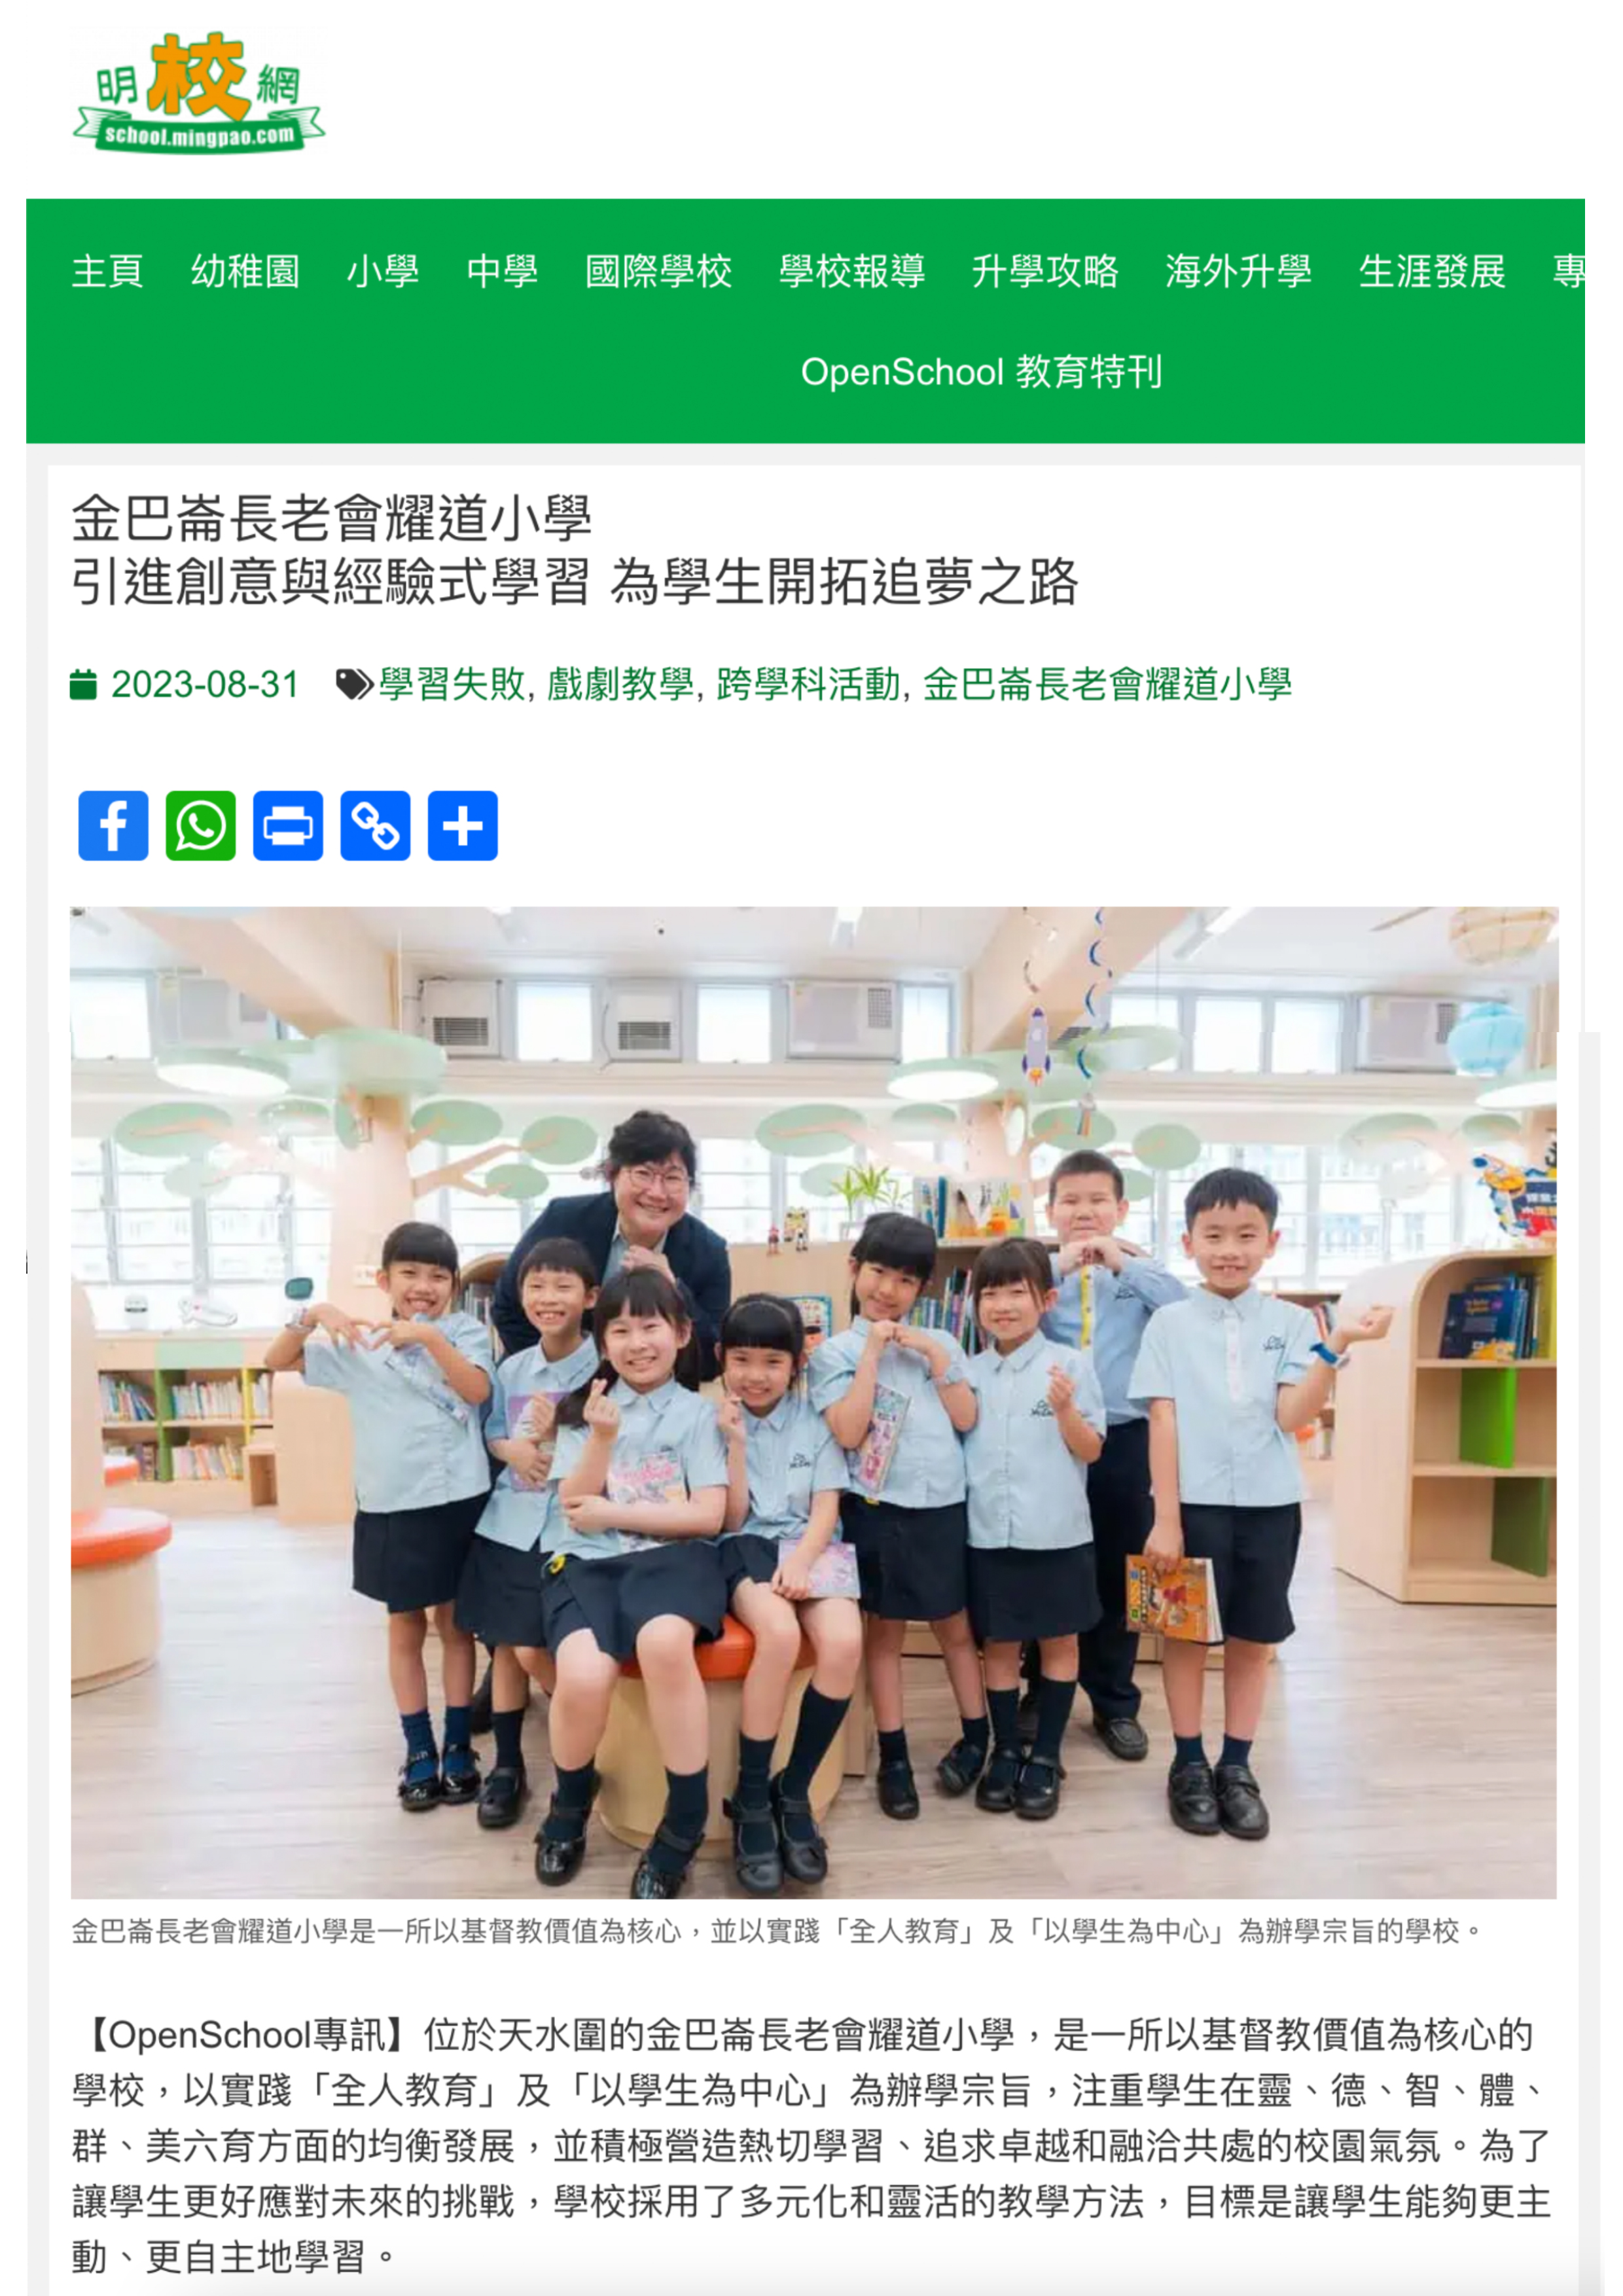This screenshot has height=2296, width=1623.
Task: Go to the 明校網 logo home page
Action: (199, 92)
